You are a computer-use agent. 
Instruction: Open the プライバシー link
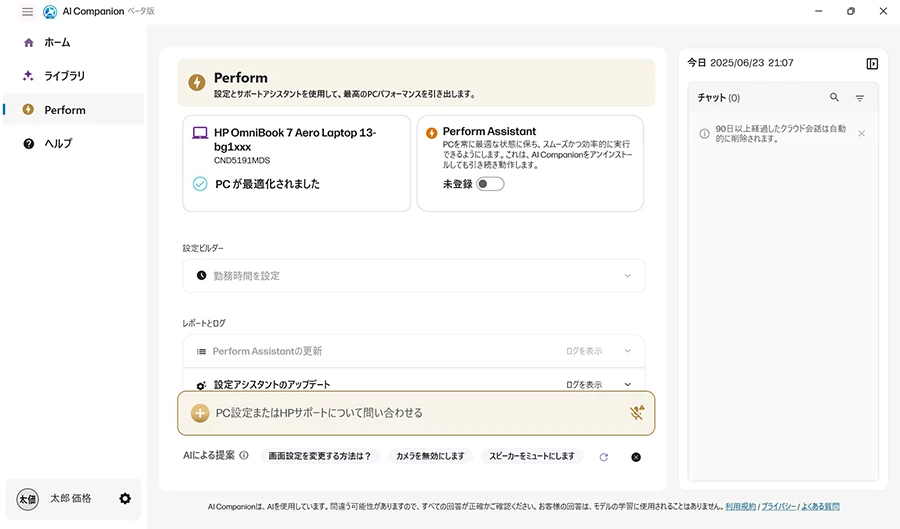778,507
